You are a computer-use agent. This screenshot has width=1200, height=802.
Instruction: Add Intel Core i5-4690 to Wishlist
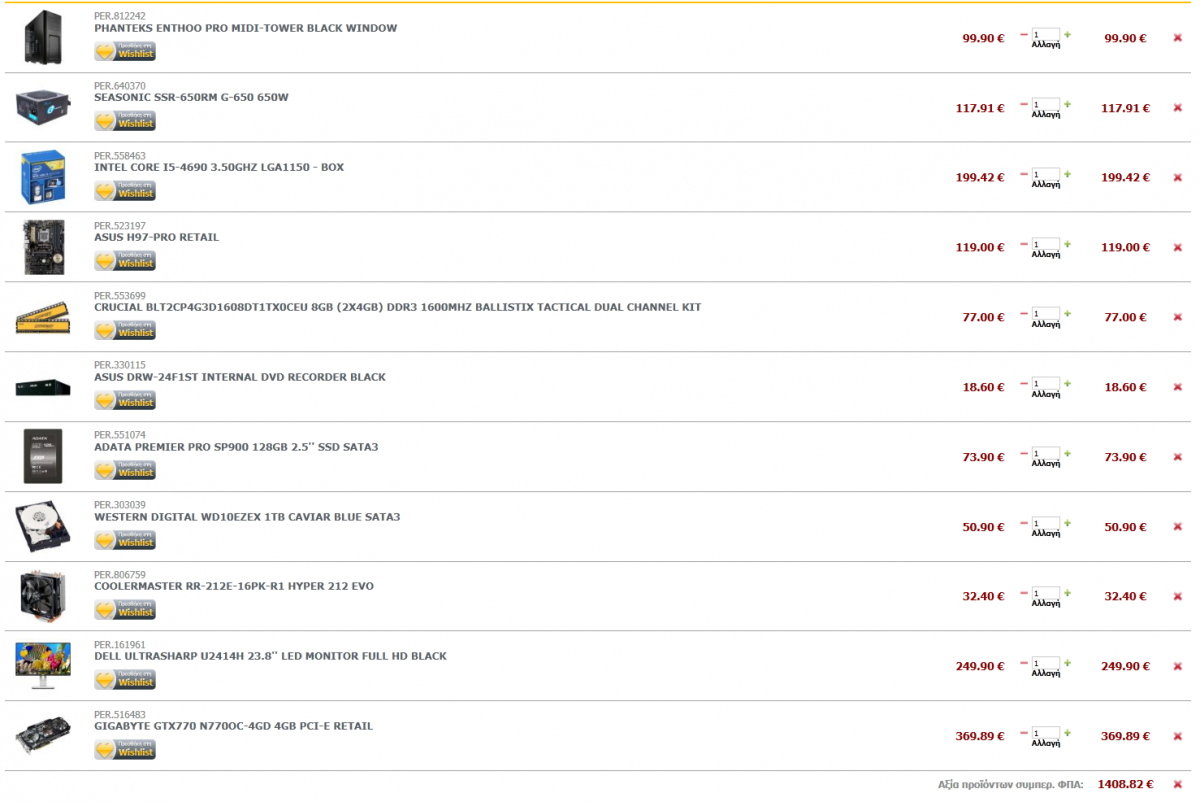(125, 191)
